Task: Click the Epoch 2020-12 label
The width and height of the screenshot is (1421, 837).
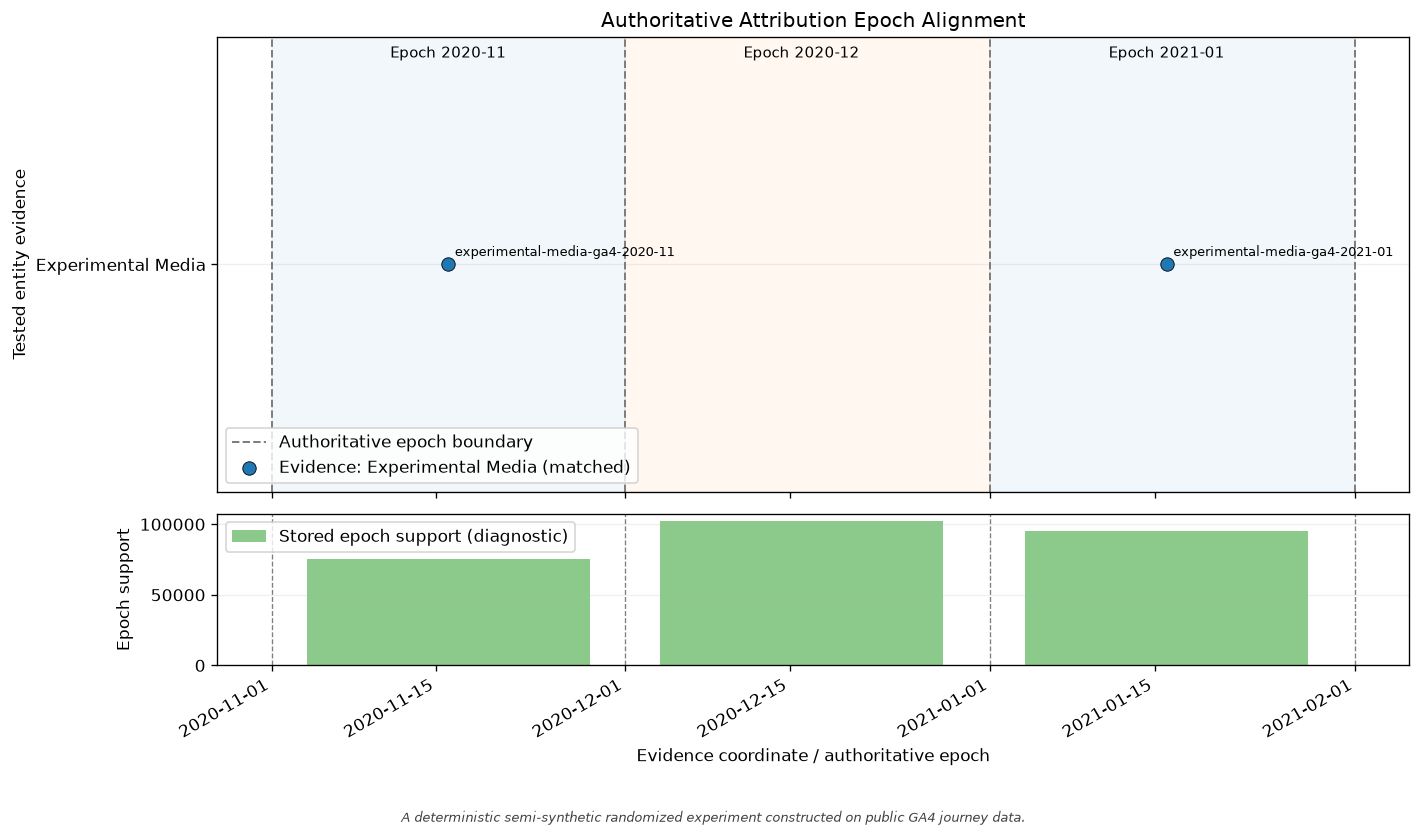Action: pos(801,53)
